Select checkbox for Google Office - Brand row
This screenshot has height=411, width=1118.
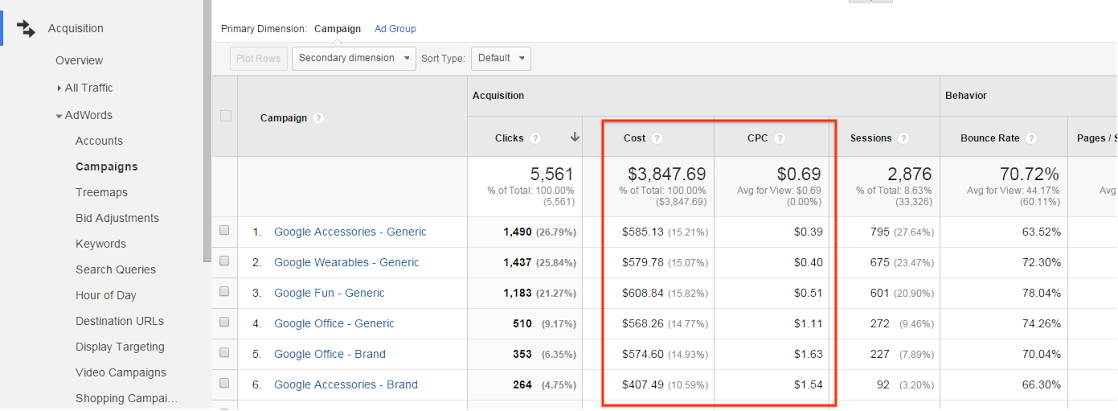[225, 353]
